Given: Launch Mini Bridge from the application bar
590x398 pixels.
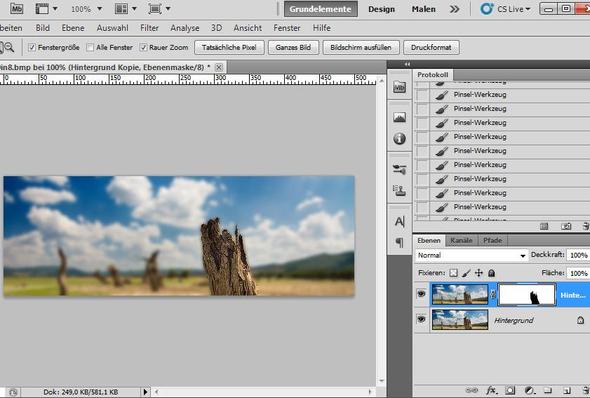Looking at the screenshot, I should [x=16, y=8].
